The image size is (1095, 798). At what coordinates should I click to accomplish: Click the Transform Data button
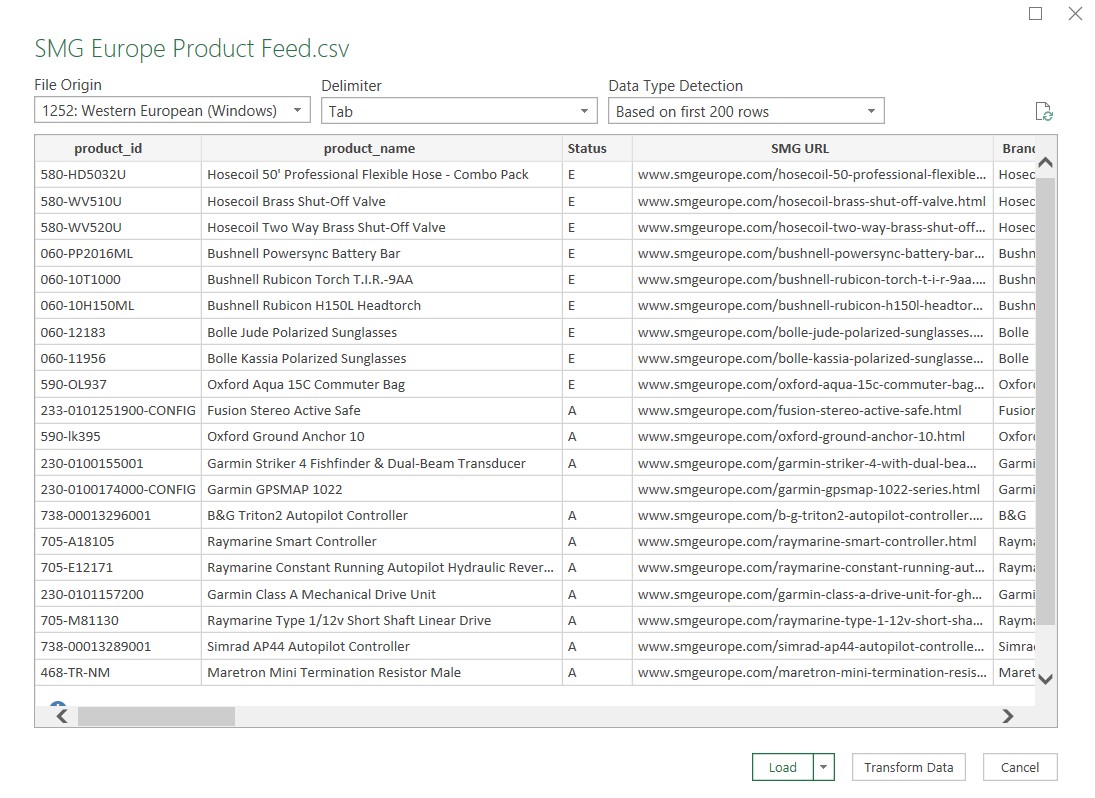[909, 767]
